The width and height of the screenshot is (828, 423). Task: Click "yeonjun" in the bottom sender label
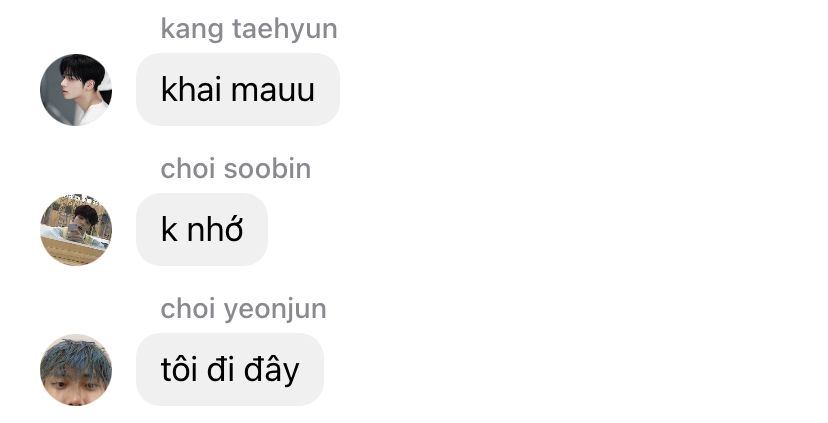click(275, 311)
